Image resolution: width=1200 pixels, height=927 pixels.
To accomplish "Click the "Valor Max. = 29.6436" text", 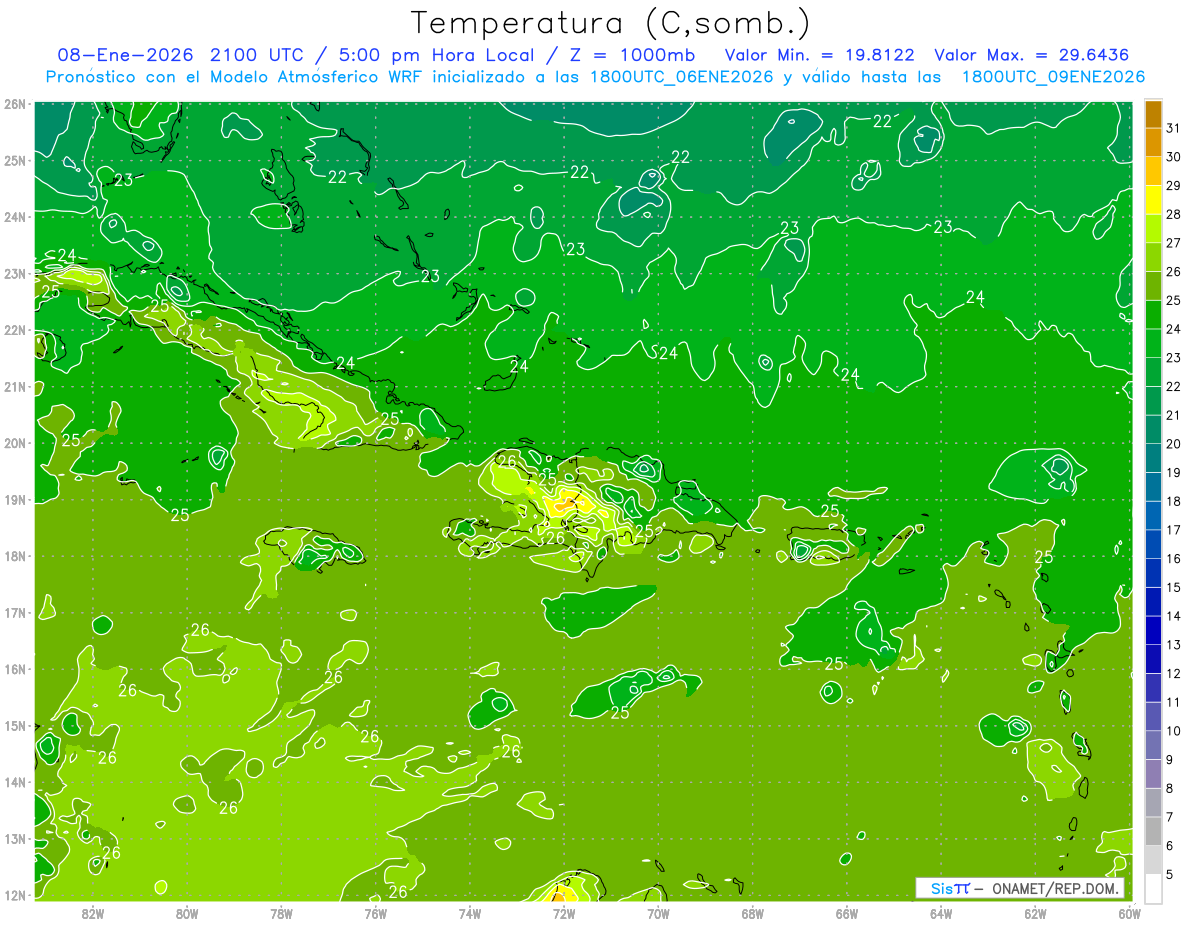I will (1032, 55).
